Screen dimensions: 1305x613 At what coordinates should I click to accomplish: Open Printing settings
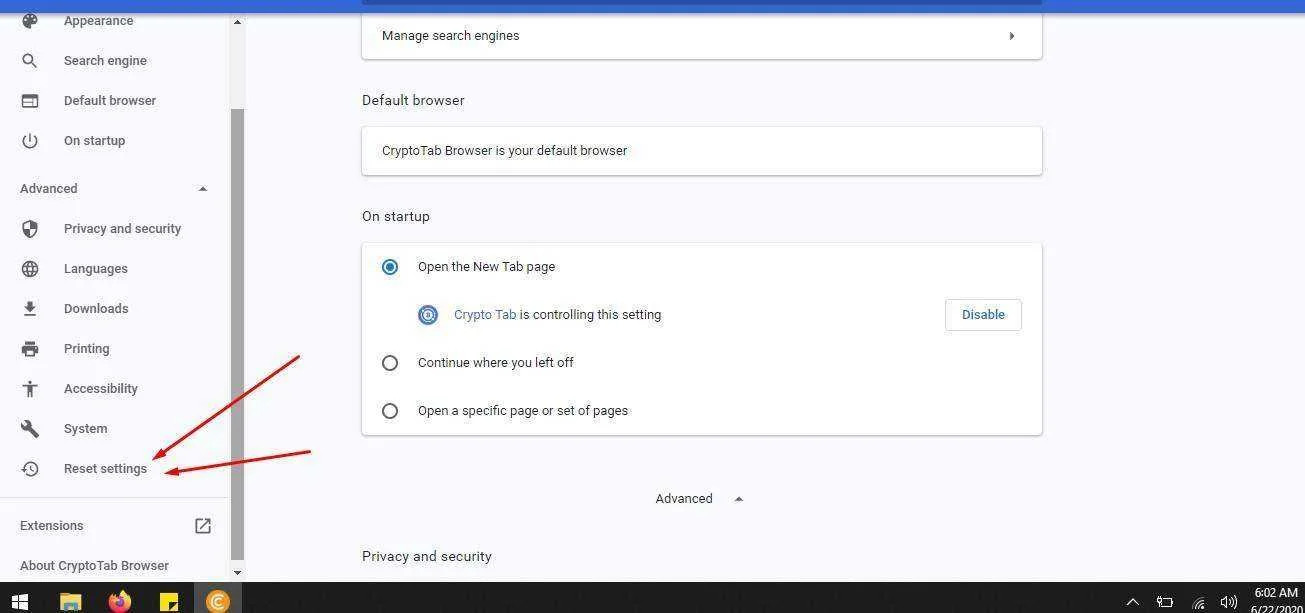click(x=87, y=349)
